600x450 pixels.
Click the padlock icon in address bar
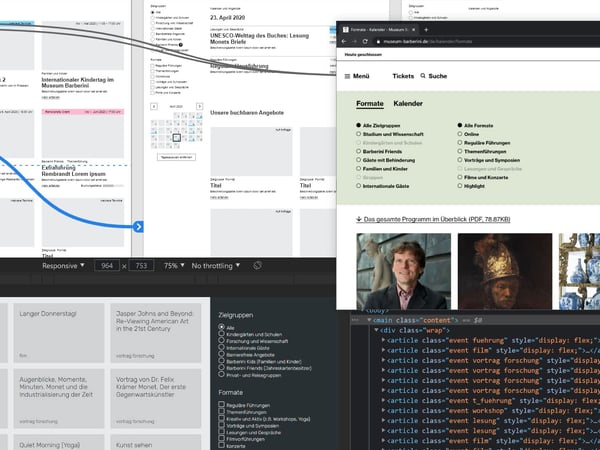(x=378, y=41)
